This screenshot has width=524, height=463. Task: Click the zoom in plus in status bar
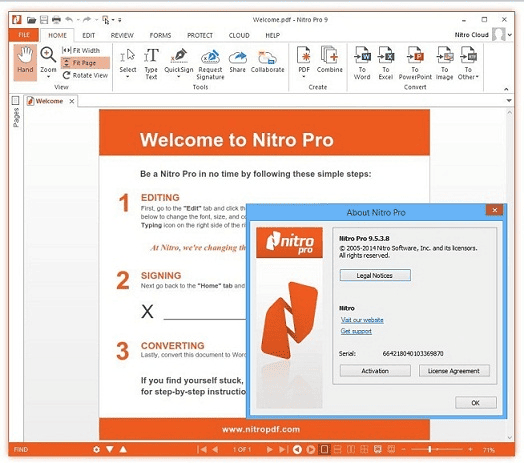pyautogui.click(x=471, y=450)
